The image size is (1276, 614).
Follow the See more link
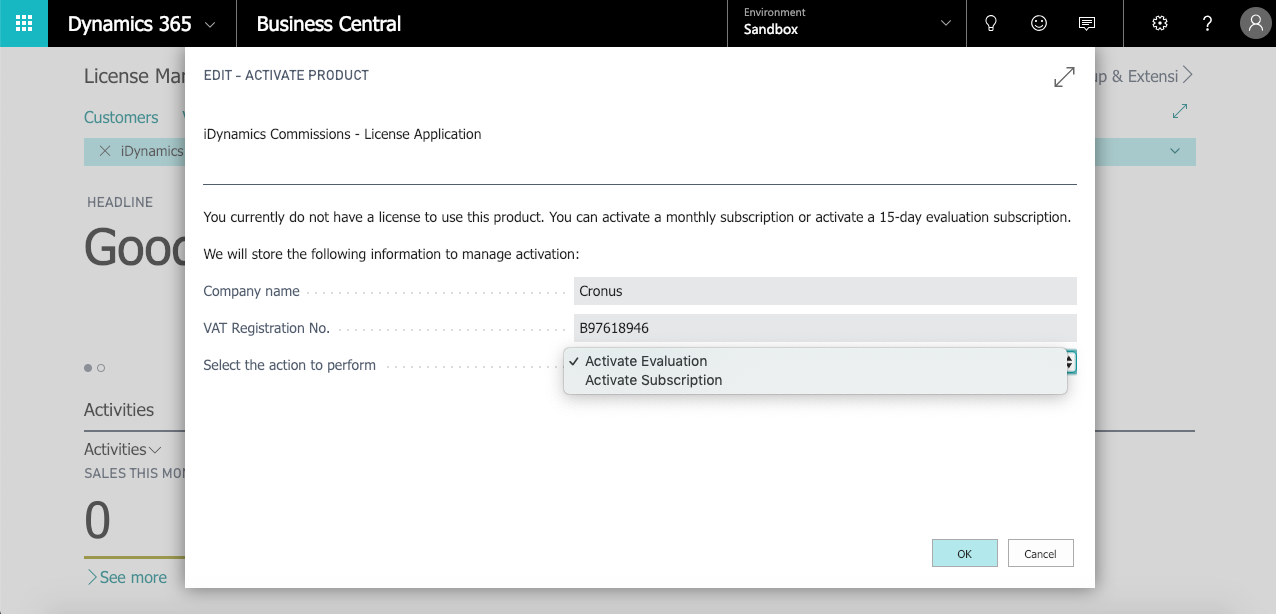pyautogui.click(x=126, y=577)
